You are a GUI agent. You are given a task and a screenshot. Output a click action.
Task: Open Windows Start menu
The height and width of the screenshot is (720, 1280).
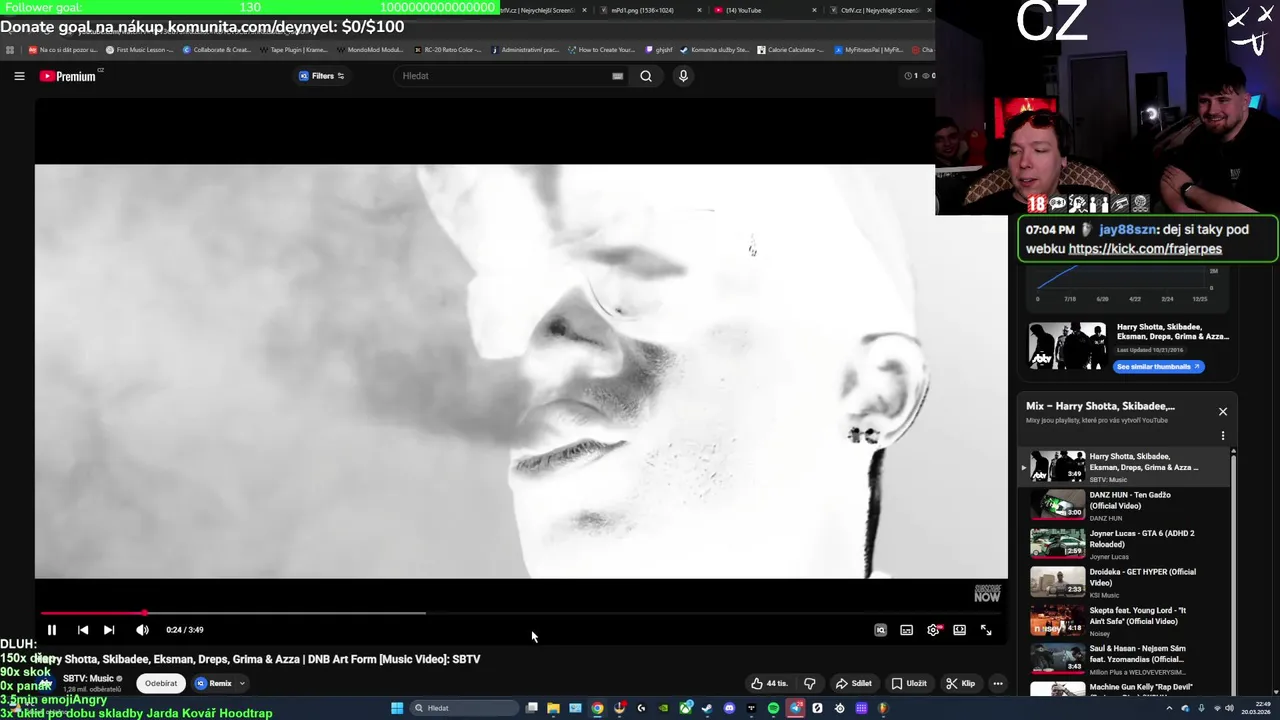[x=397, y=708]
